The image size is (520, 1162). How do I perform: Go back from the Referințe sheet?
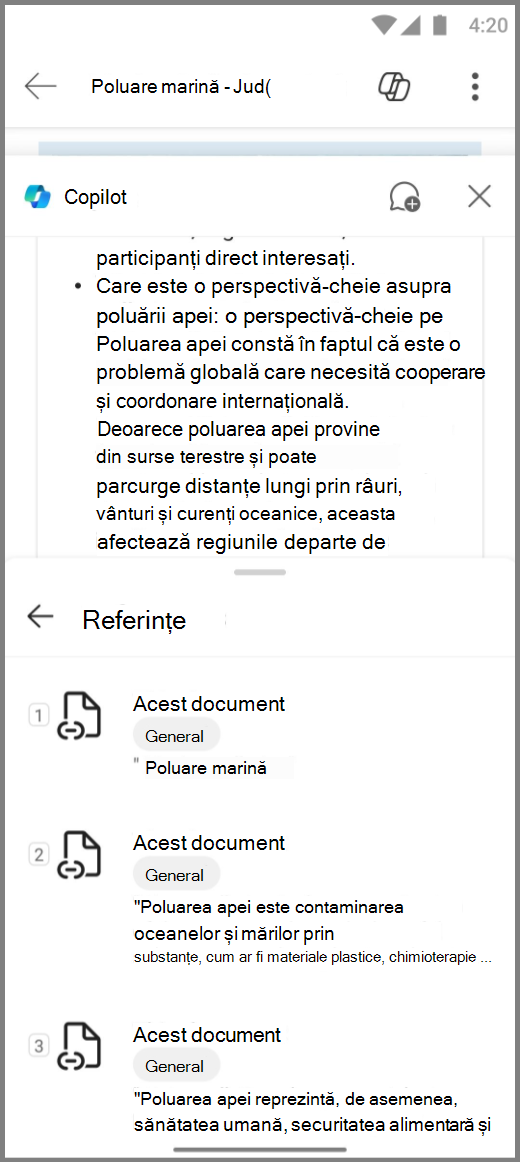coord(40,616)
